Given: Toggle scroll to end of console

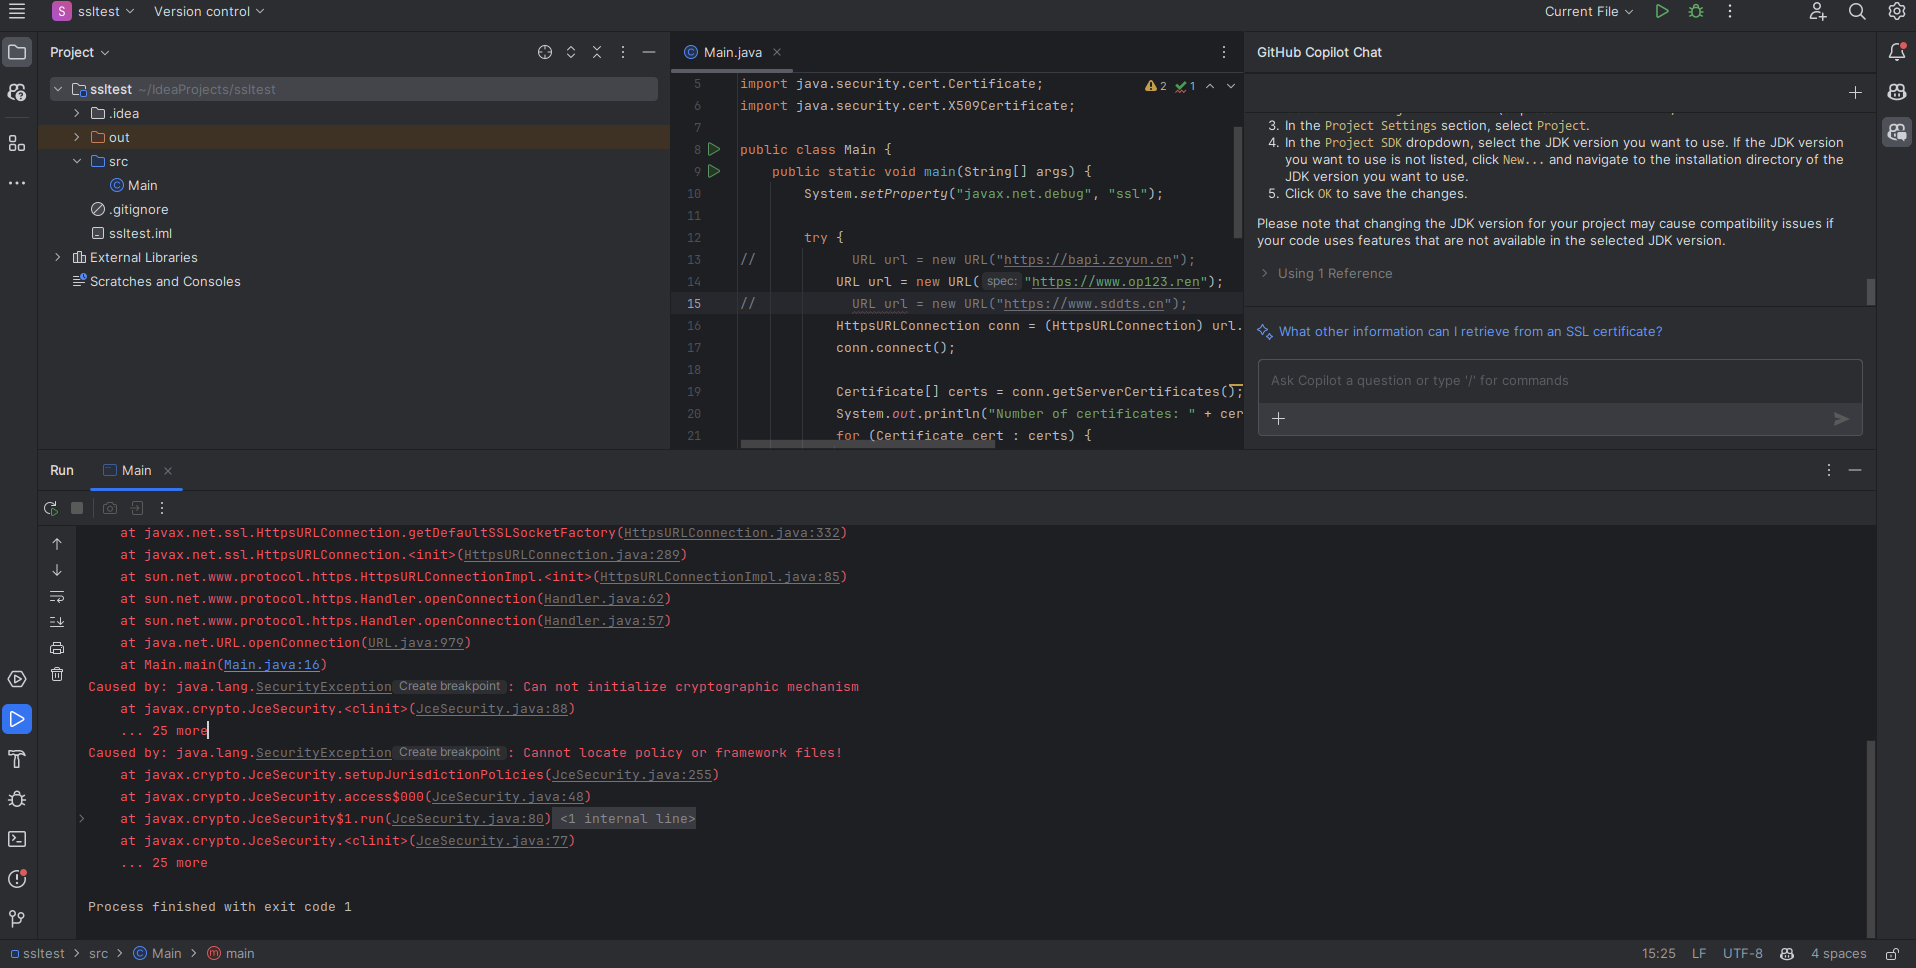Looking at the screenshot, I should click(x=57, y=622).
